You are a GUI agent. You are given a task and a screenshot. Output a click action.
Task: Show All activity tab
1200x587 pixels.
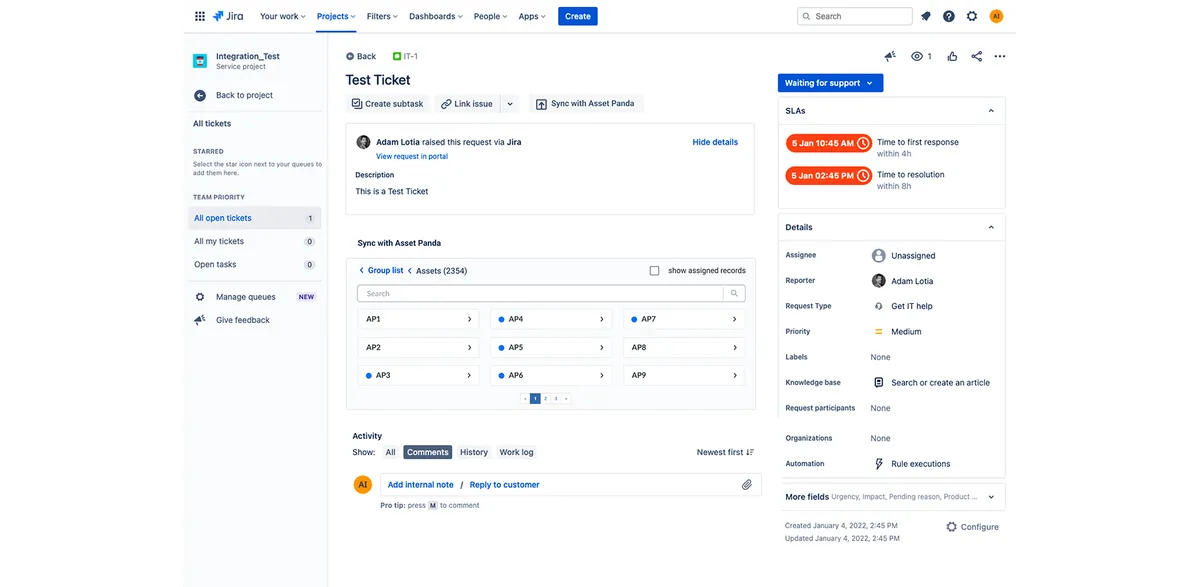[391, 452]
